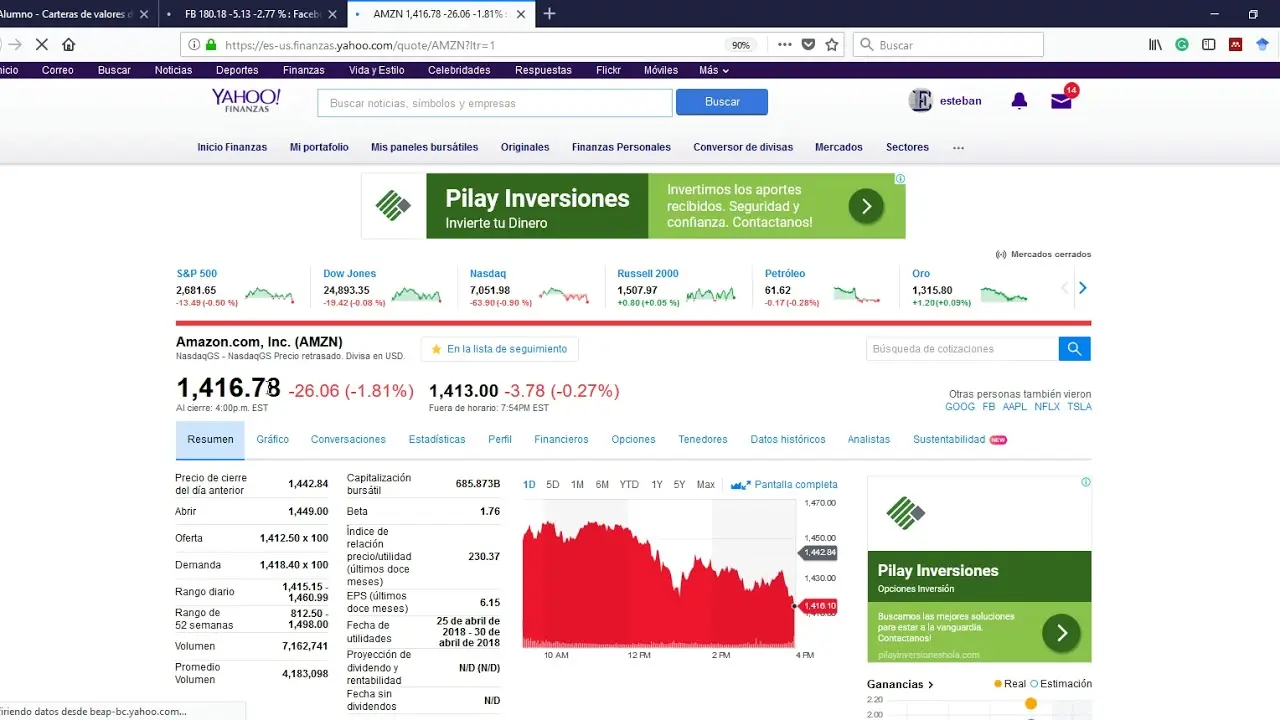1280x720 pixels.
Task: Select the Max chart range
Action: (706, 484)
